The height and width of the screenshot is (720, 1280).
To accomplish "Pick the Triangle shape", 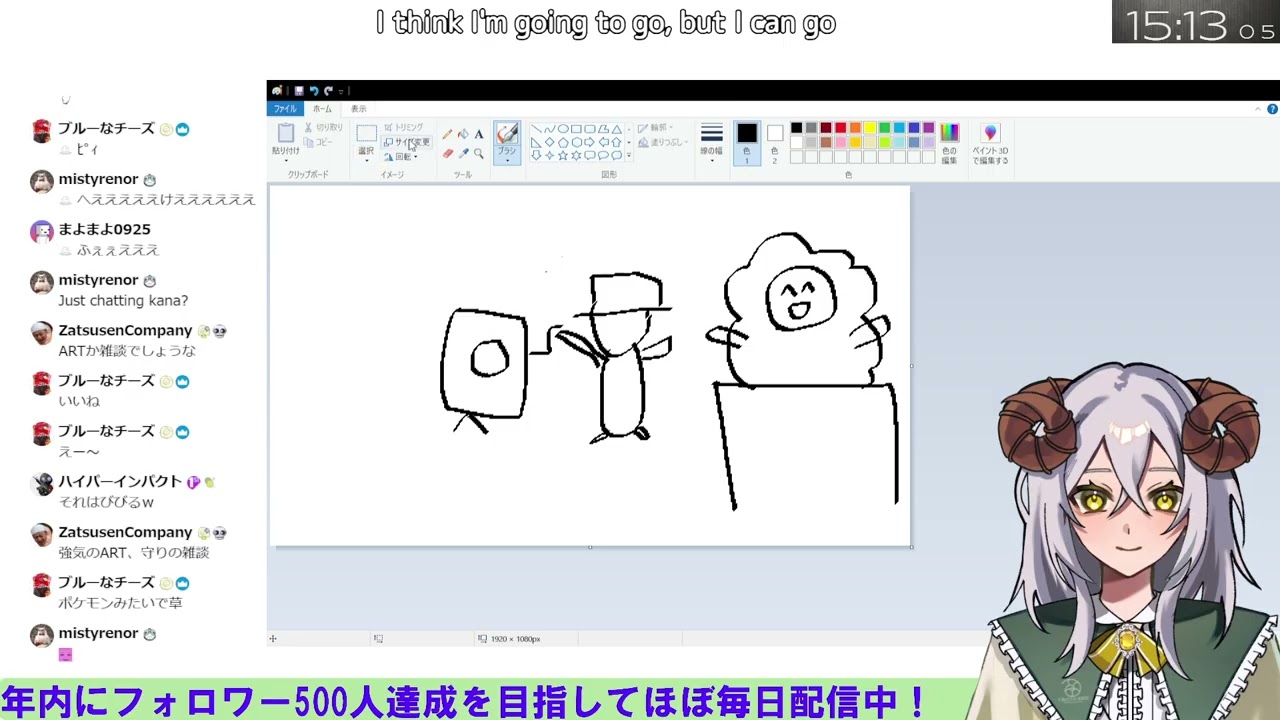I will [616, 129].
